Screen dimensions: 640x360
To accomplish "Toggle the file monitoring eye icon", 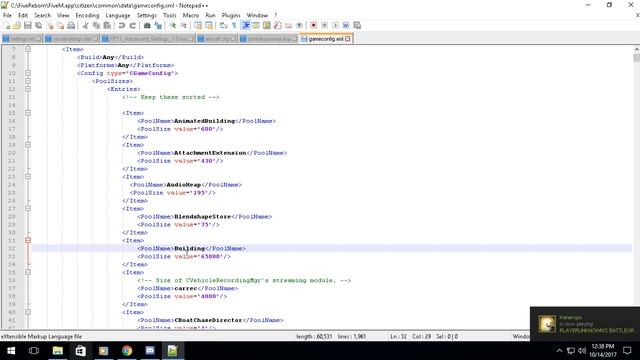I will tap(299, 25).
